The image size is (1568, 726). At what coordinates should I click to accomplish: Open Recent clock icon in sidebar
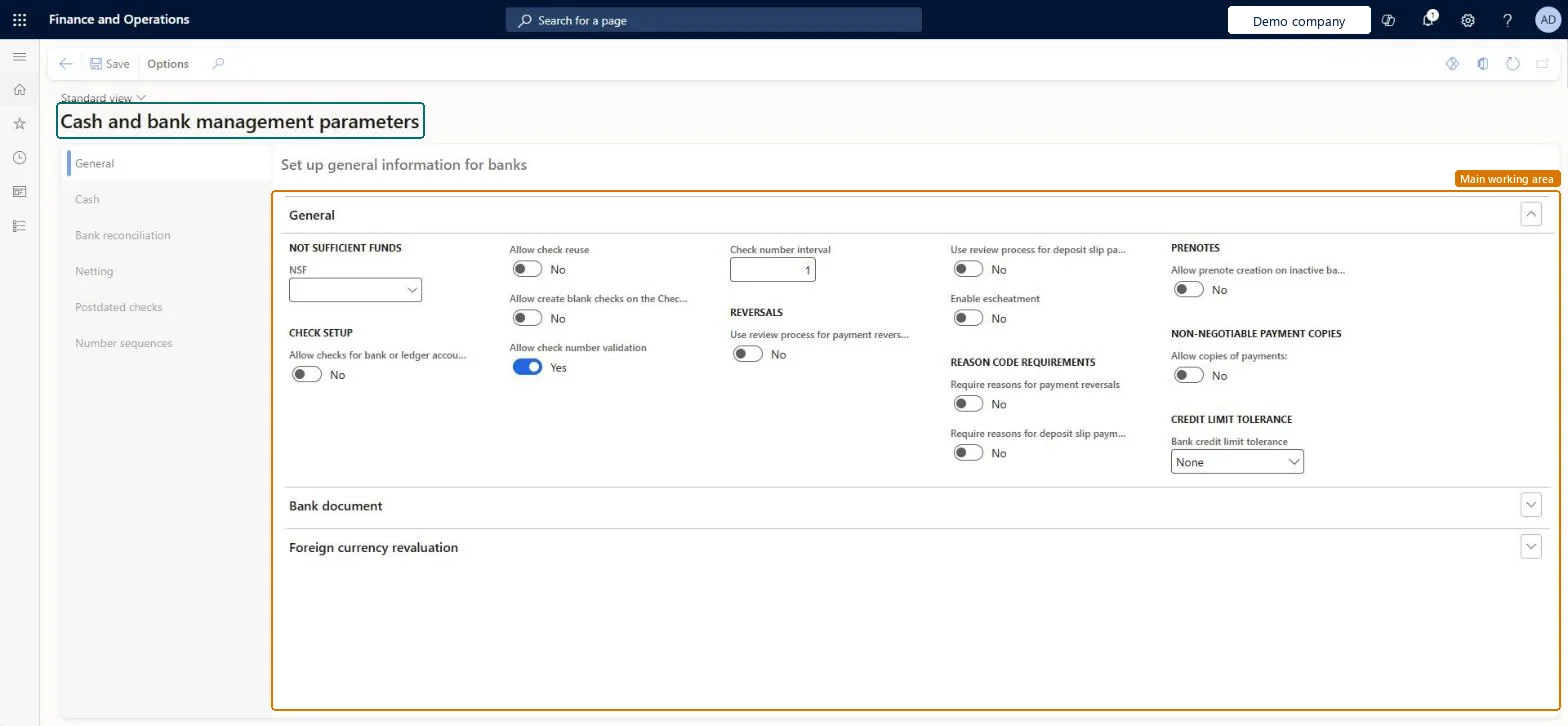pyautogui.click(x=19, y=158)
